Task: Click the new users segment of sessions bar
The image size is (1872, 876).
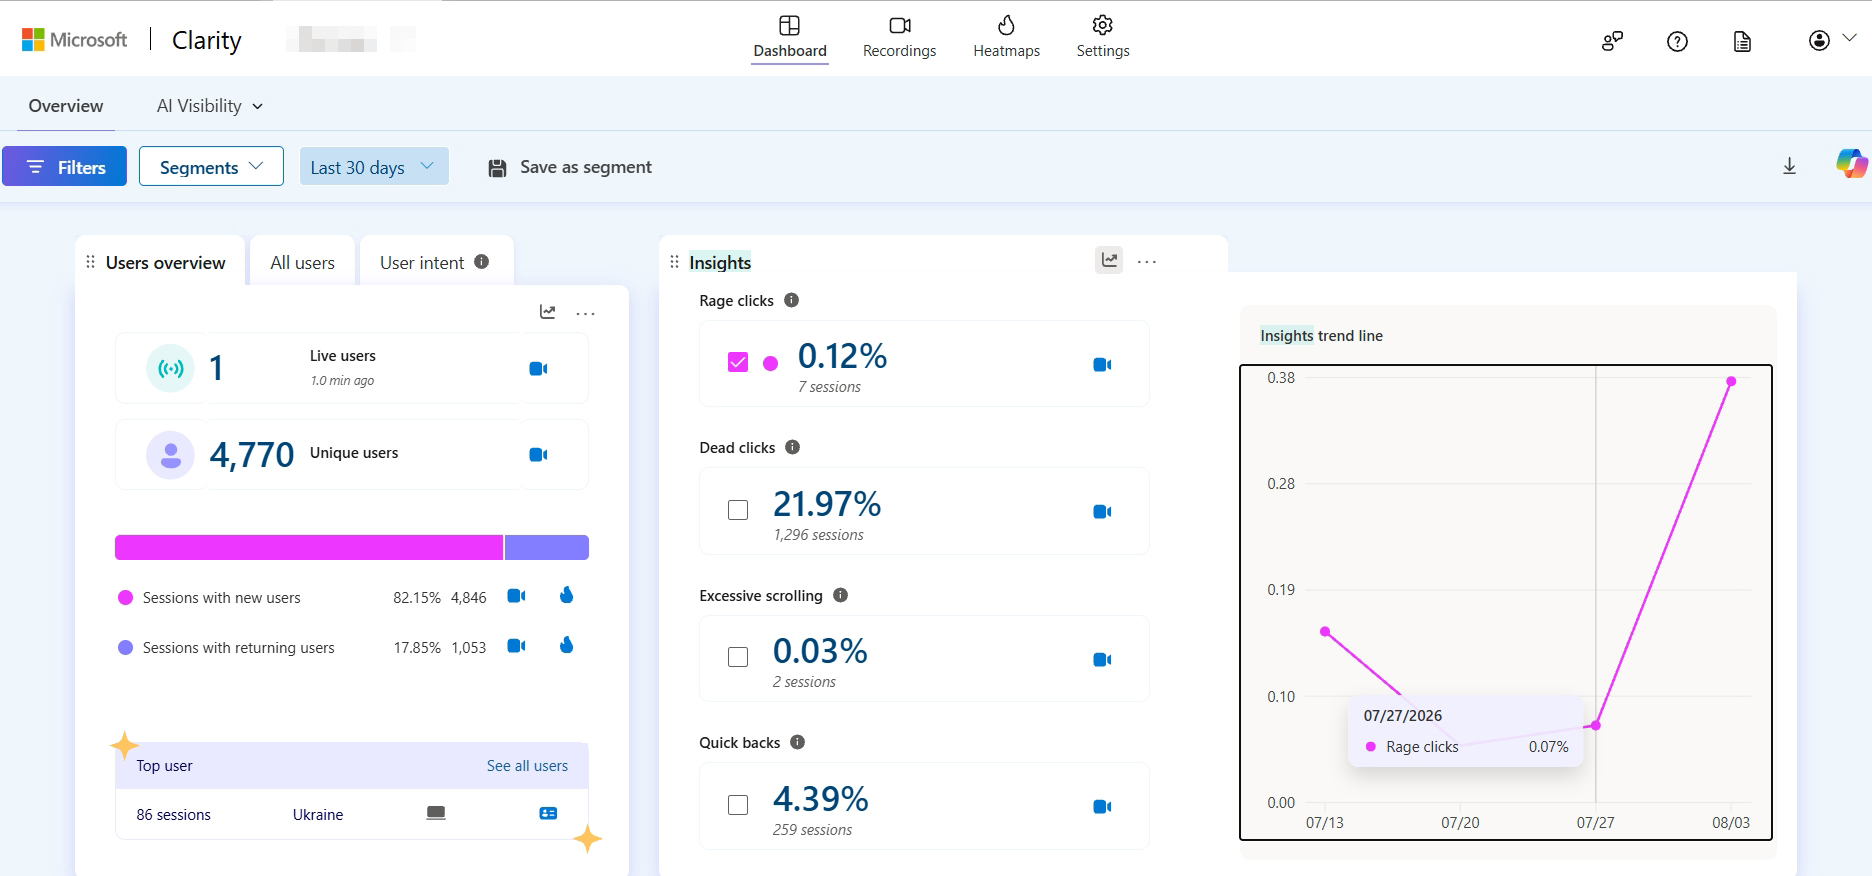Action: coord(309,547)
